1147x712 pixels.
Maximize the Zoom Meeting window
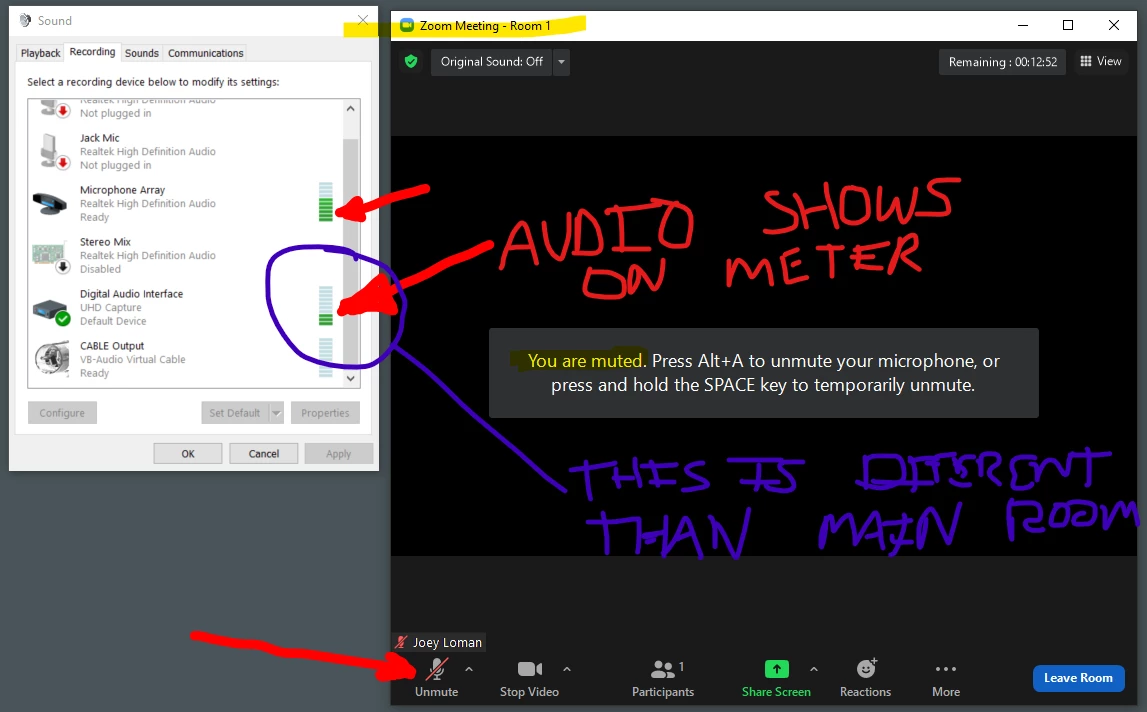tap(1068, 26)
